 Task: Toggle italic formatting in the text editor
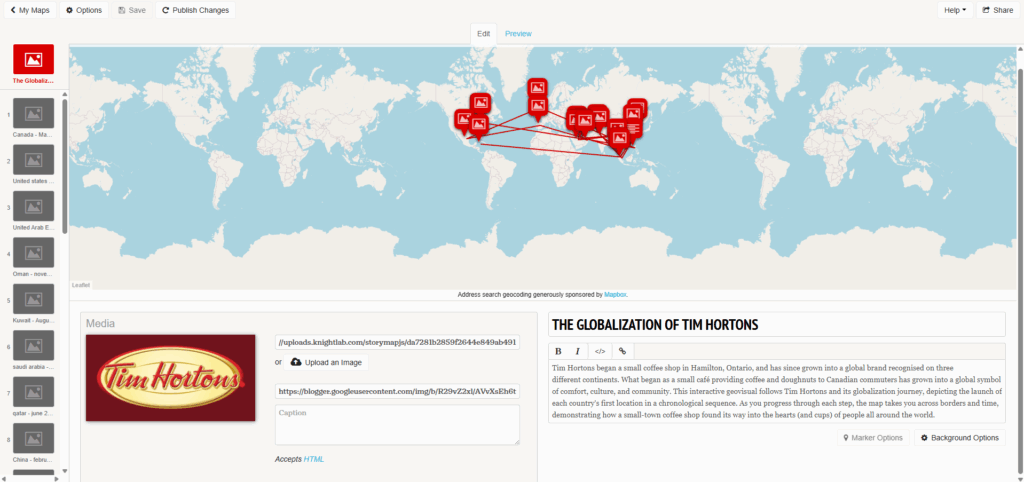click(x=577, y=351)
